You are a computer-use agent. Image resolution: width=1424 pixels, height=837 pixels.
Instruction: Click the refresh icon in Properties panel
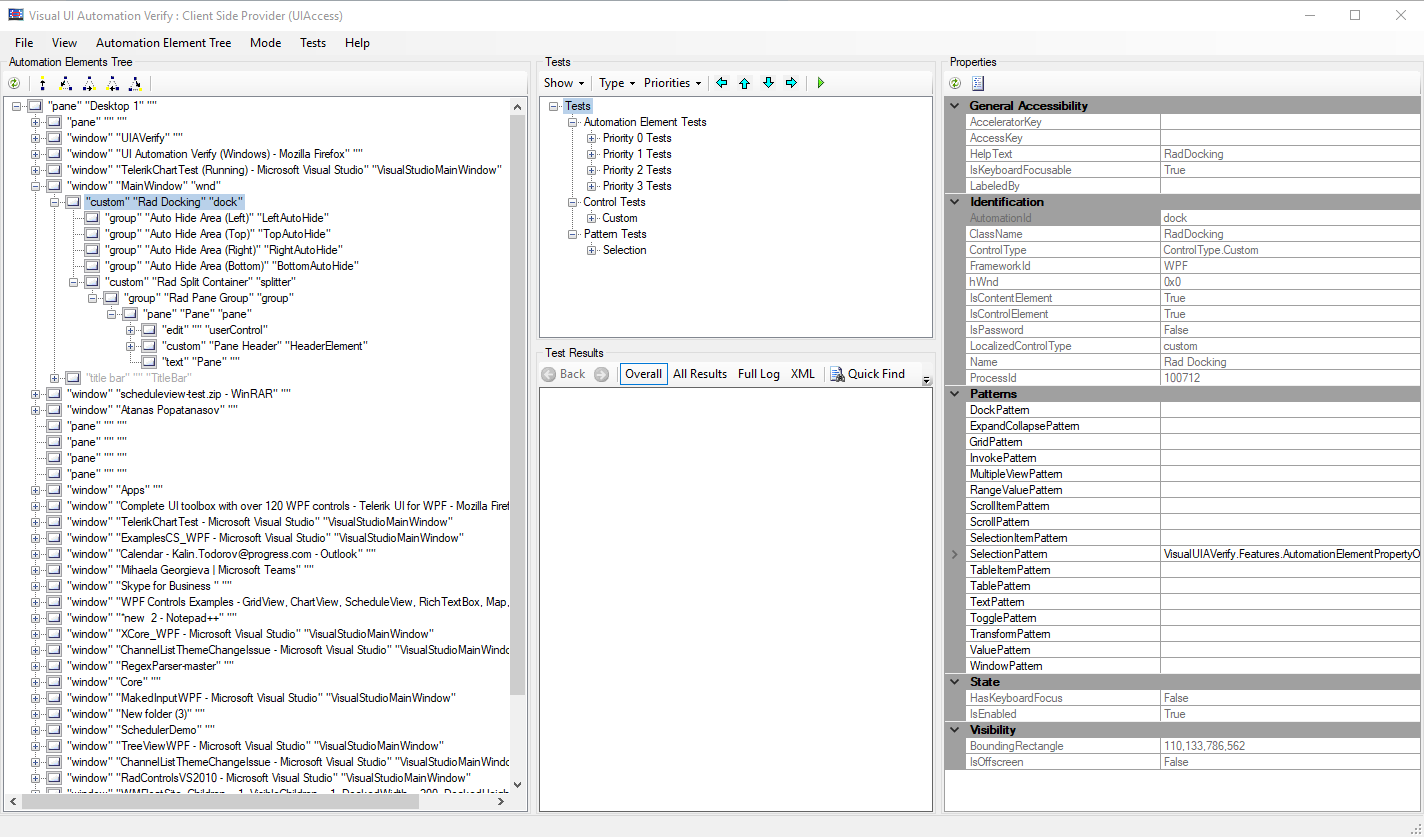(955, 84)
